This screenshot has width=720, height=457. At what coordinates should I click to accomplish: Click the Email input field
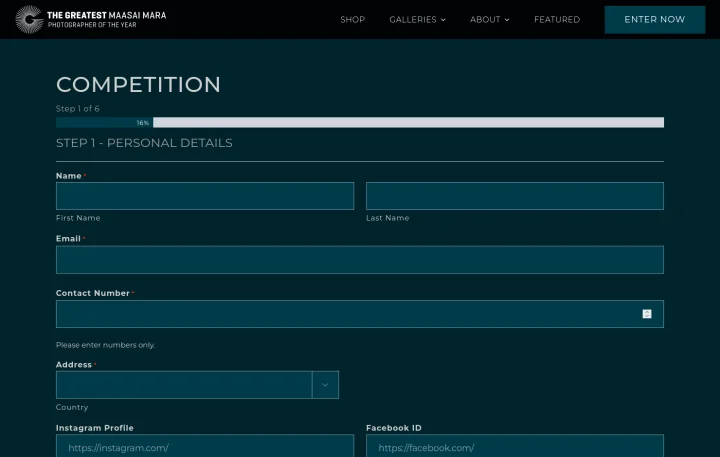click(360, 260)
